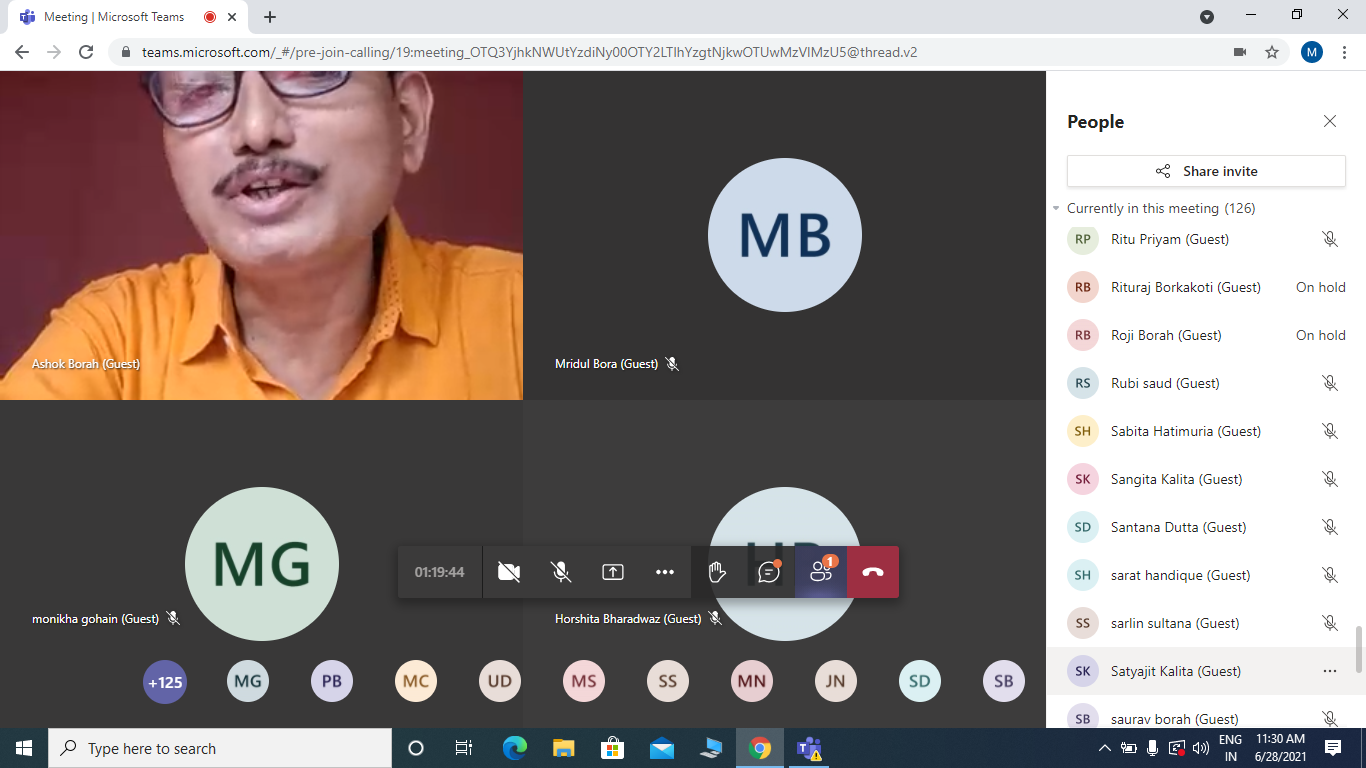Open the Windows notification center
The image size is (1366, 768).
coord(1333,748)
